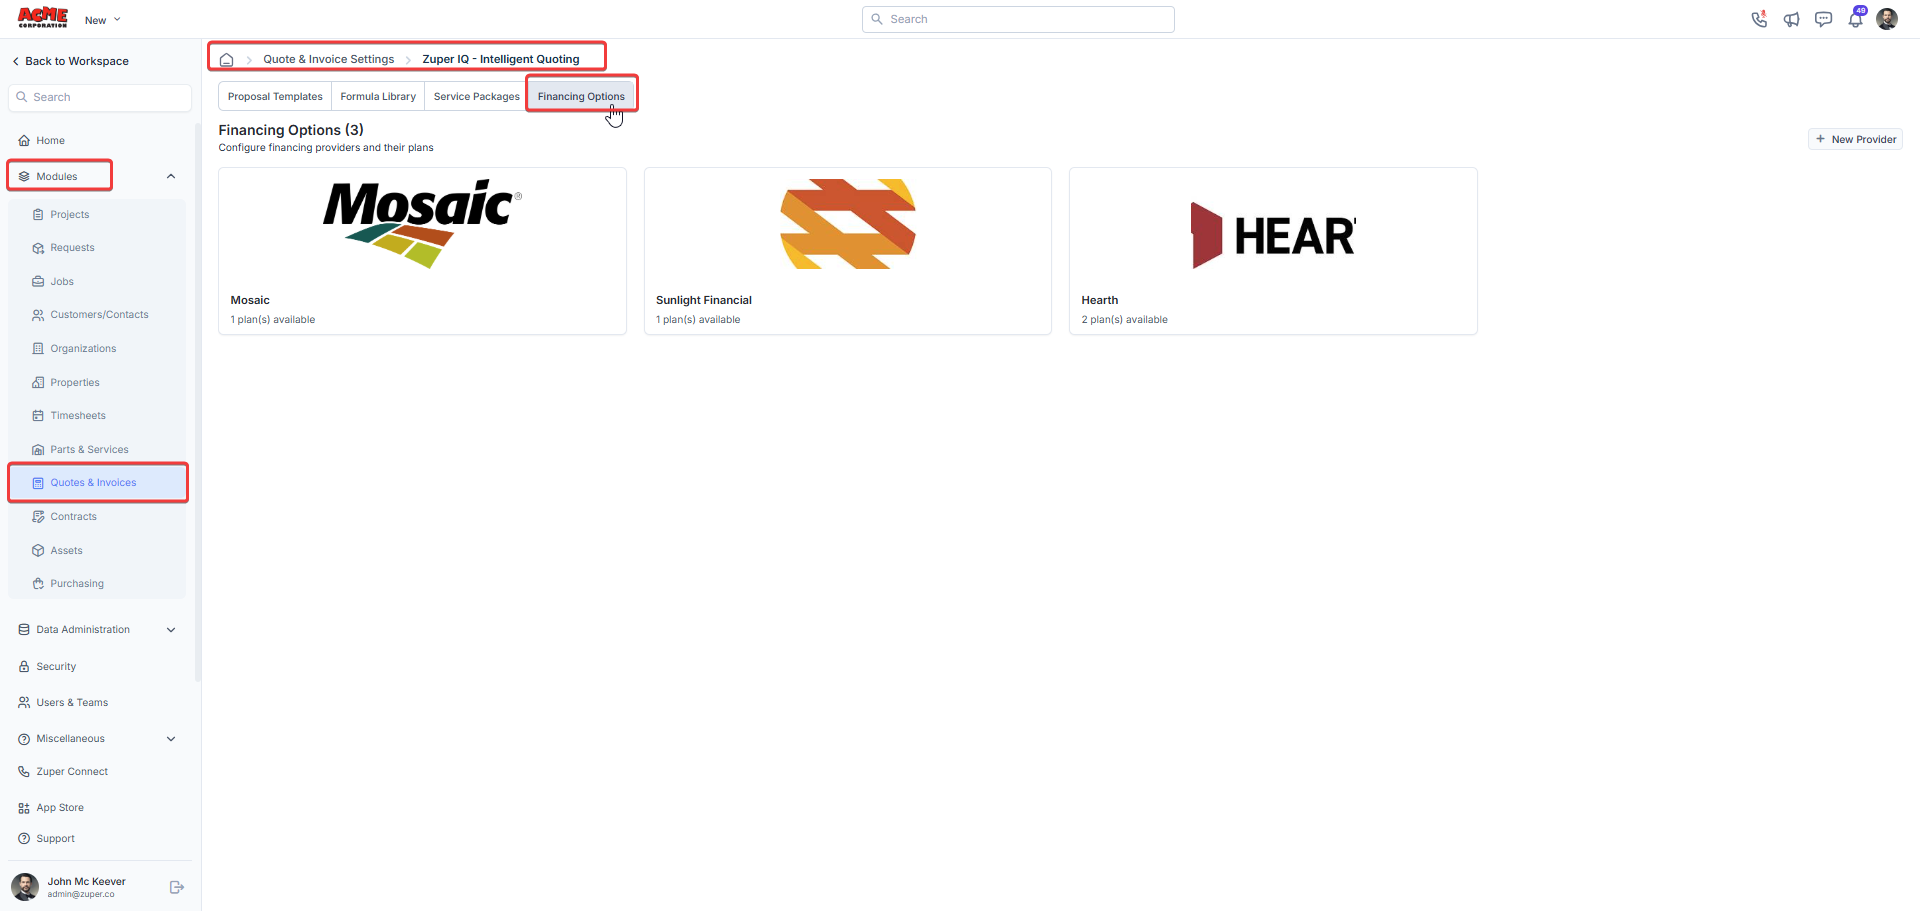Screen dimensions: 1920x911
Task: Open the notifications bell icon
Action: 1855,19
